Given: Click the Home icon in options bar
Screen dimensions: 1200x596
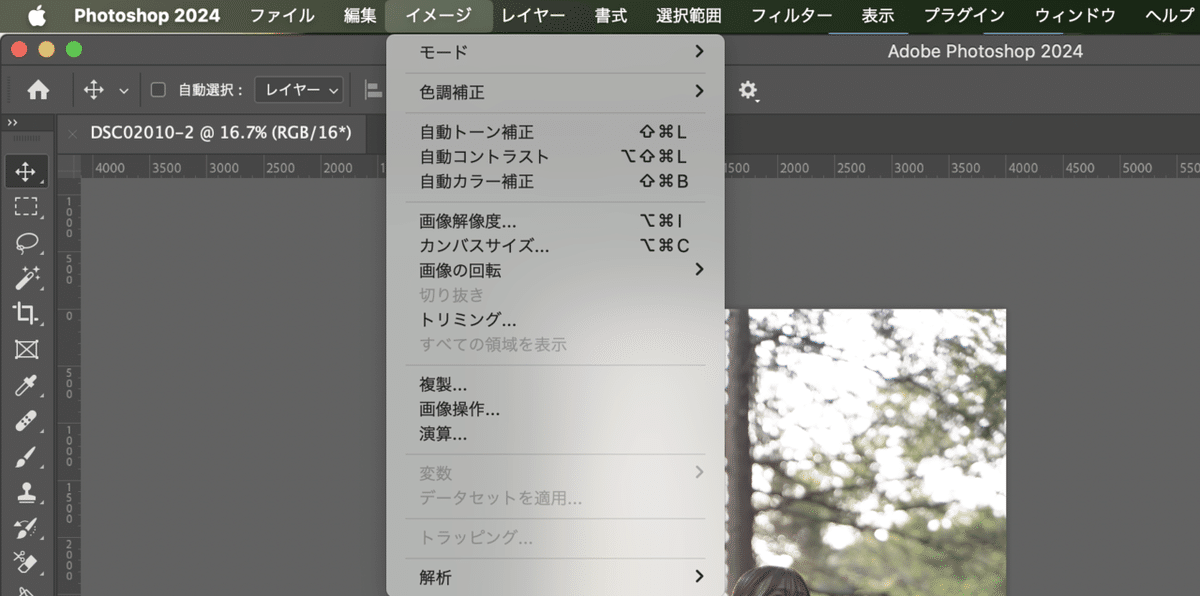Looking at the screenshot, I should click(x=38, y=90).
